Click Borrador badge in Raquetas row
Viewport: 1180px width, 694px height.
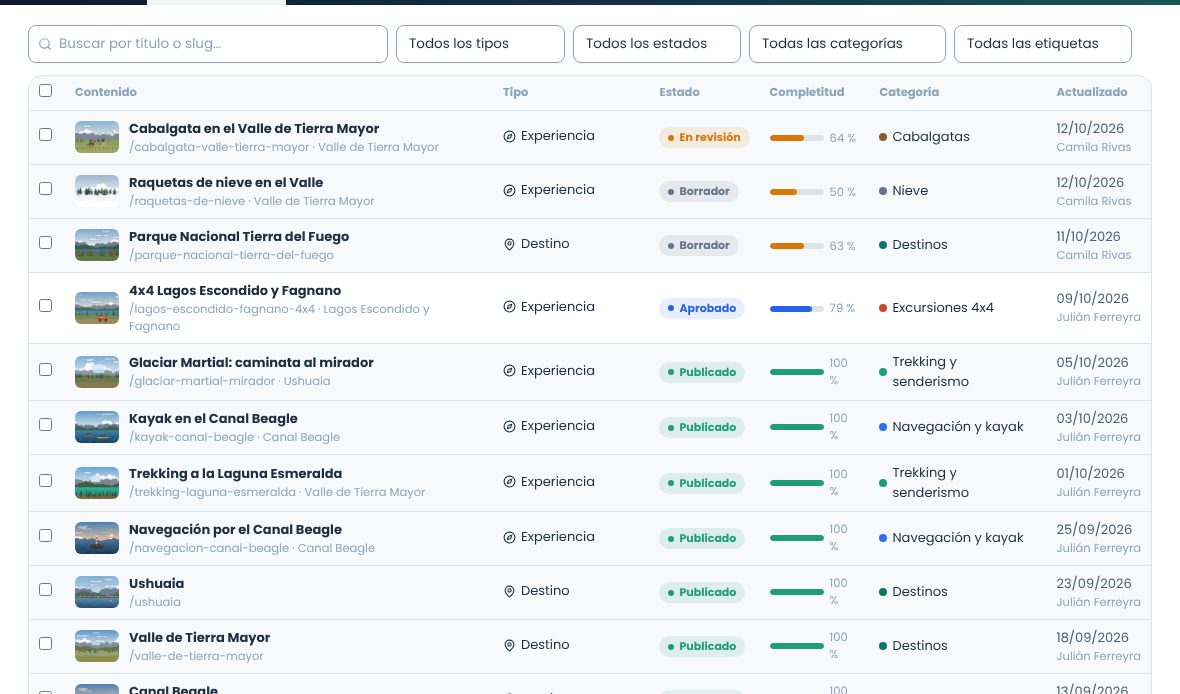coord(698,191)
